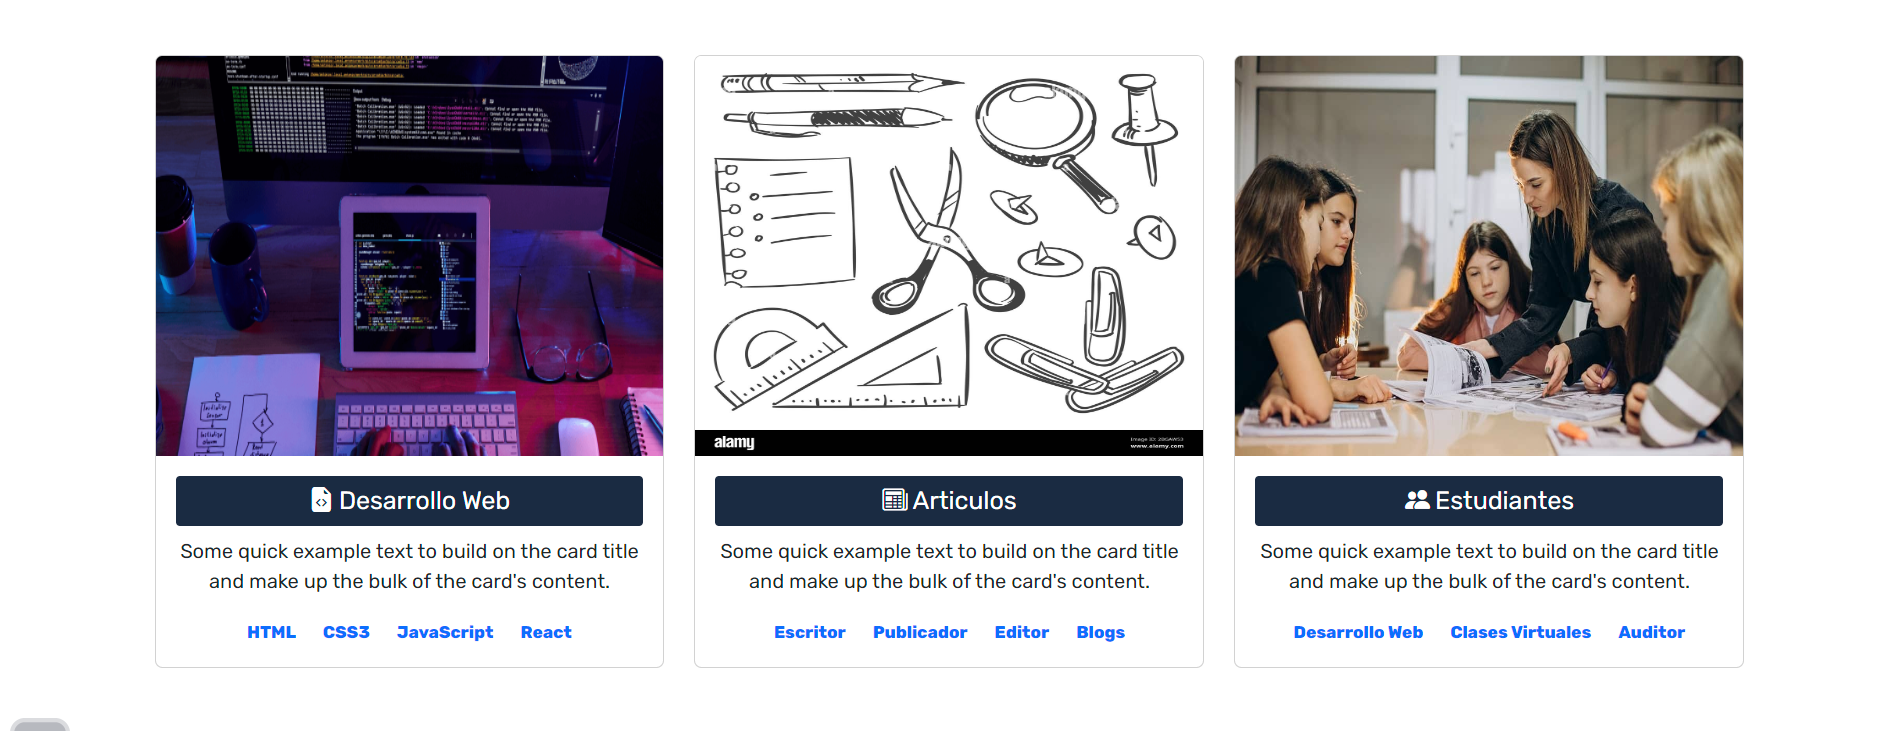This screenshot has height=731, width=1896.
Task: Click the Editor link
Action: pyautogui.click(x=1022, y=632)
